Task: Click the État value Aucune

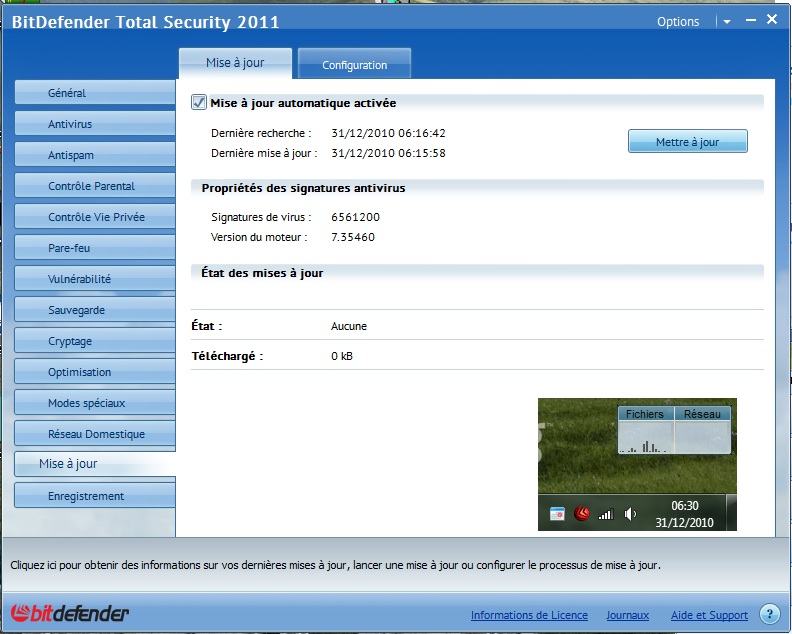Action: coord(349,326)
